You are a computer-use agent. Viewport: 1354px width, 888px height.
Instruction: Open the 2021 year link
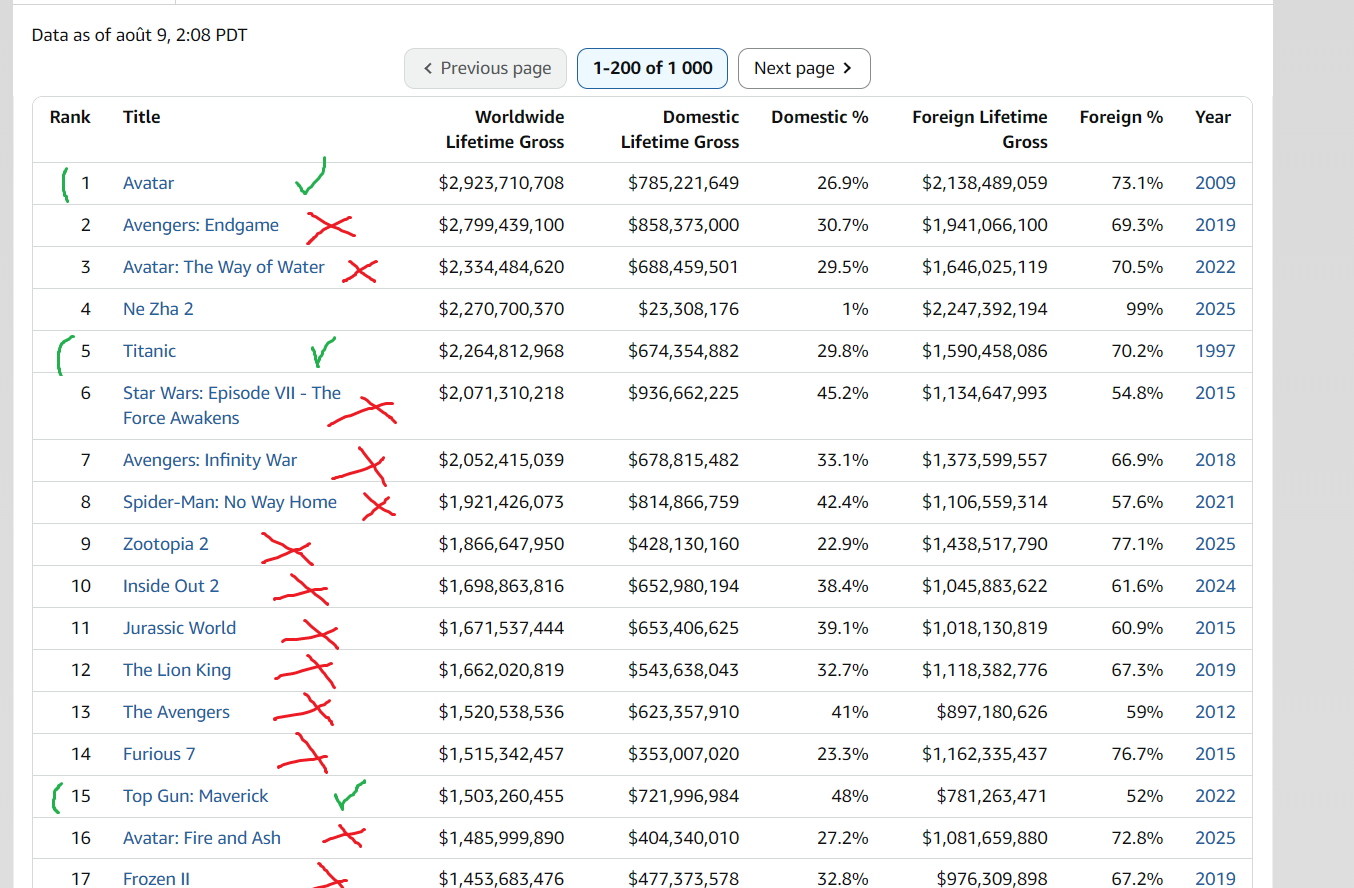point(1215,502)
